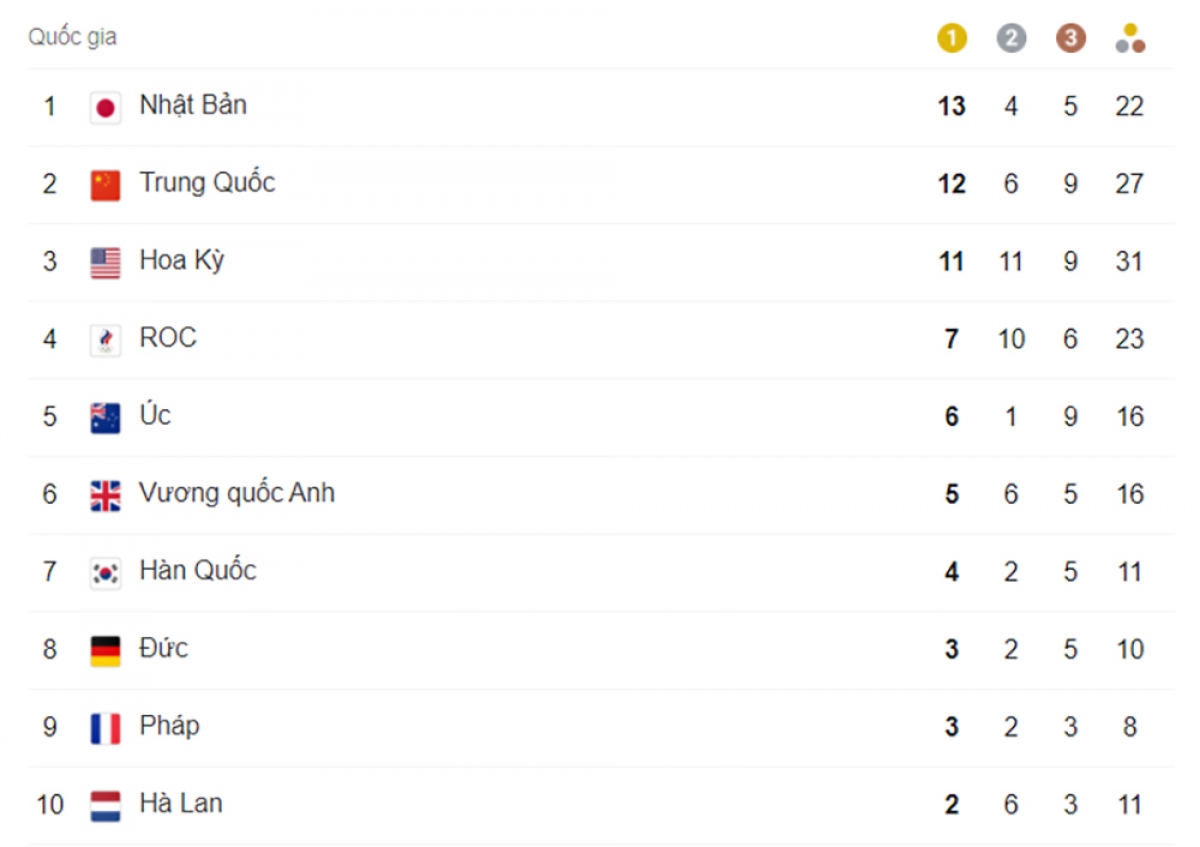Viewport: 1200px width, 847px height.
Task: Click the Netherlands flag icon
Action: (x=105, y=805)
